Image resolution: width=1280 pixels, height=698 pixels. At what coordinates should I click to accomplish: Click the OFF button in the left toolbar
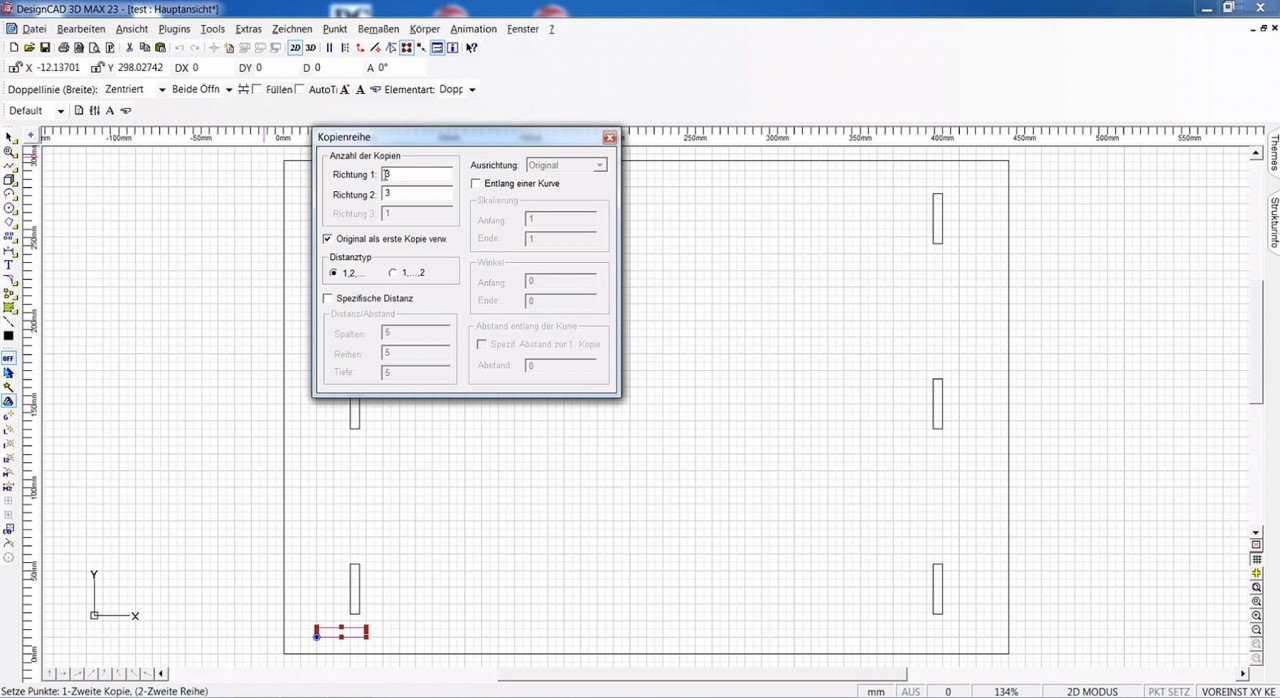point(10,358)
